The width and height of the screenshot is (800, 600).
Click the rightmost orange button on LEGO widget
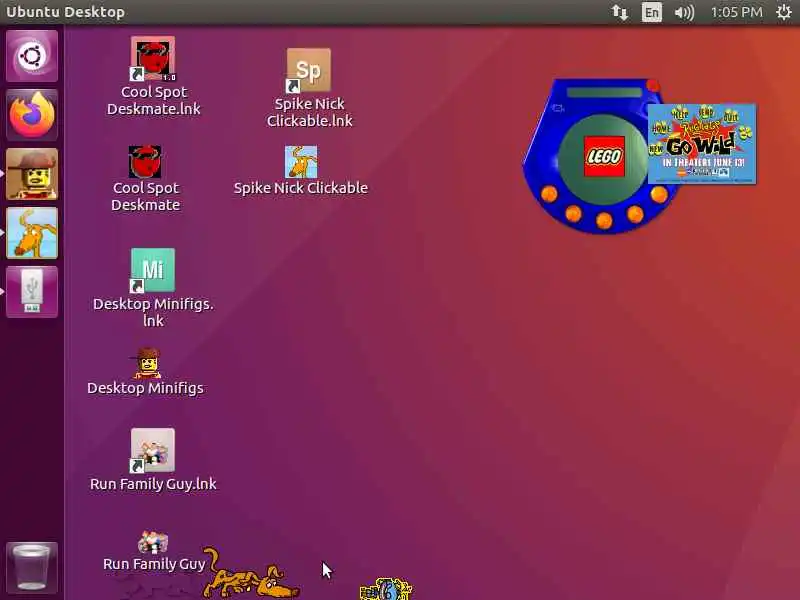[x=659, y=194]
